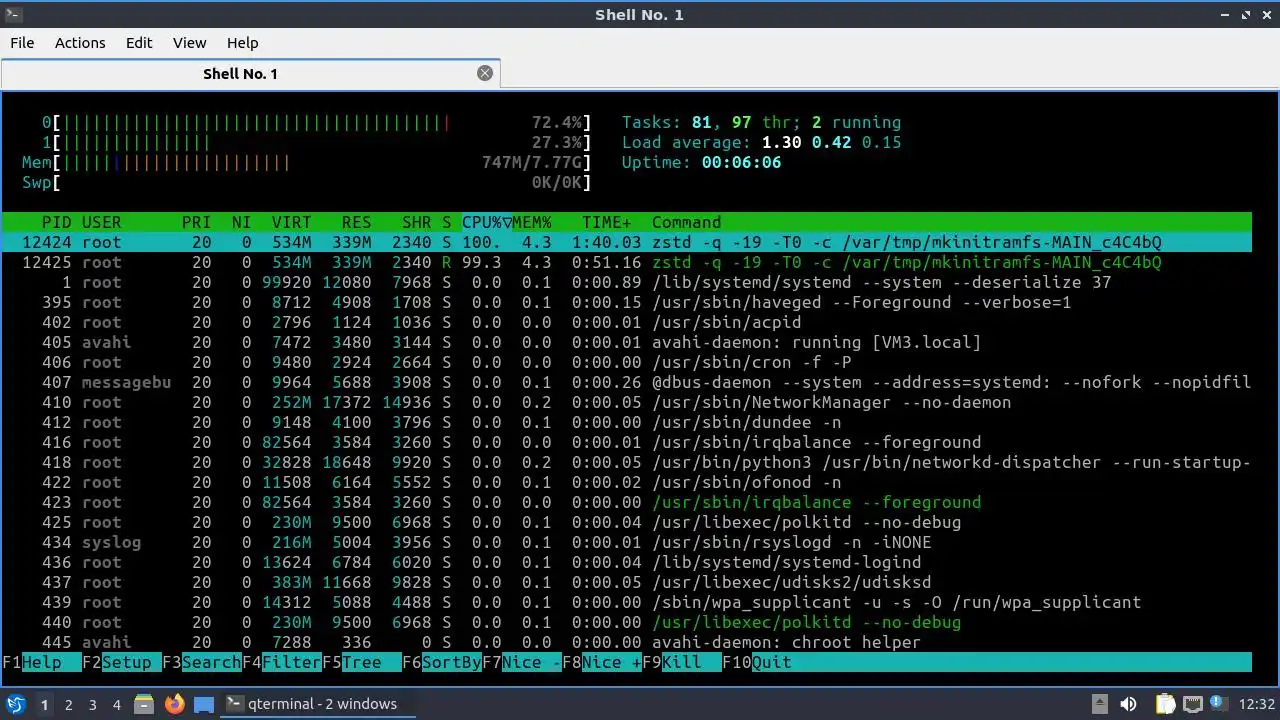Open the Edit menu
The image size is (1280, 720).
tap(139, 43)
